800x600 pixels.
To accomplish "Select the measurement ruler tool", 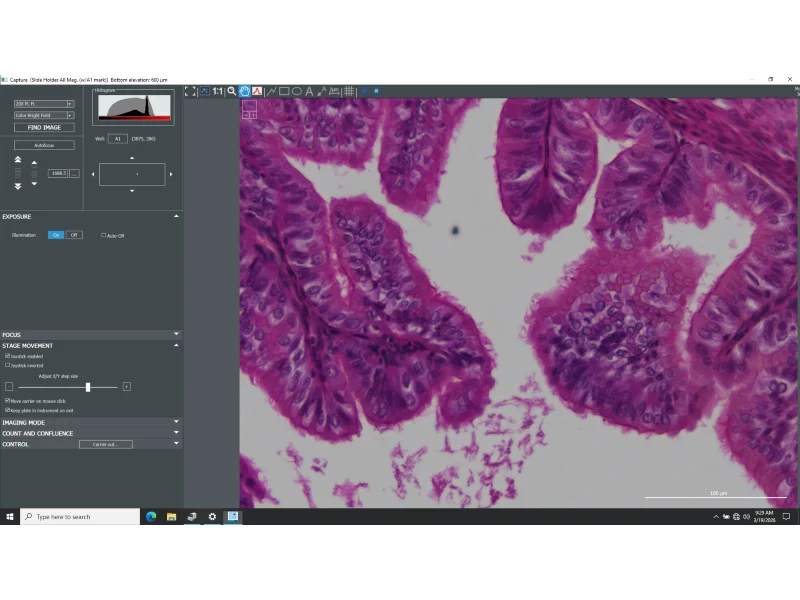I will tap(335, 91).
